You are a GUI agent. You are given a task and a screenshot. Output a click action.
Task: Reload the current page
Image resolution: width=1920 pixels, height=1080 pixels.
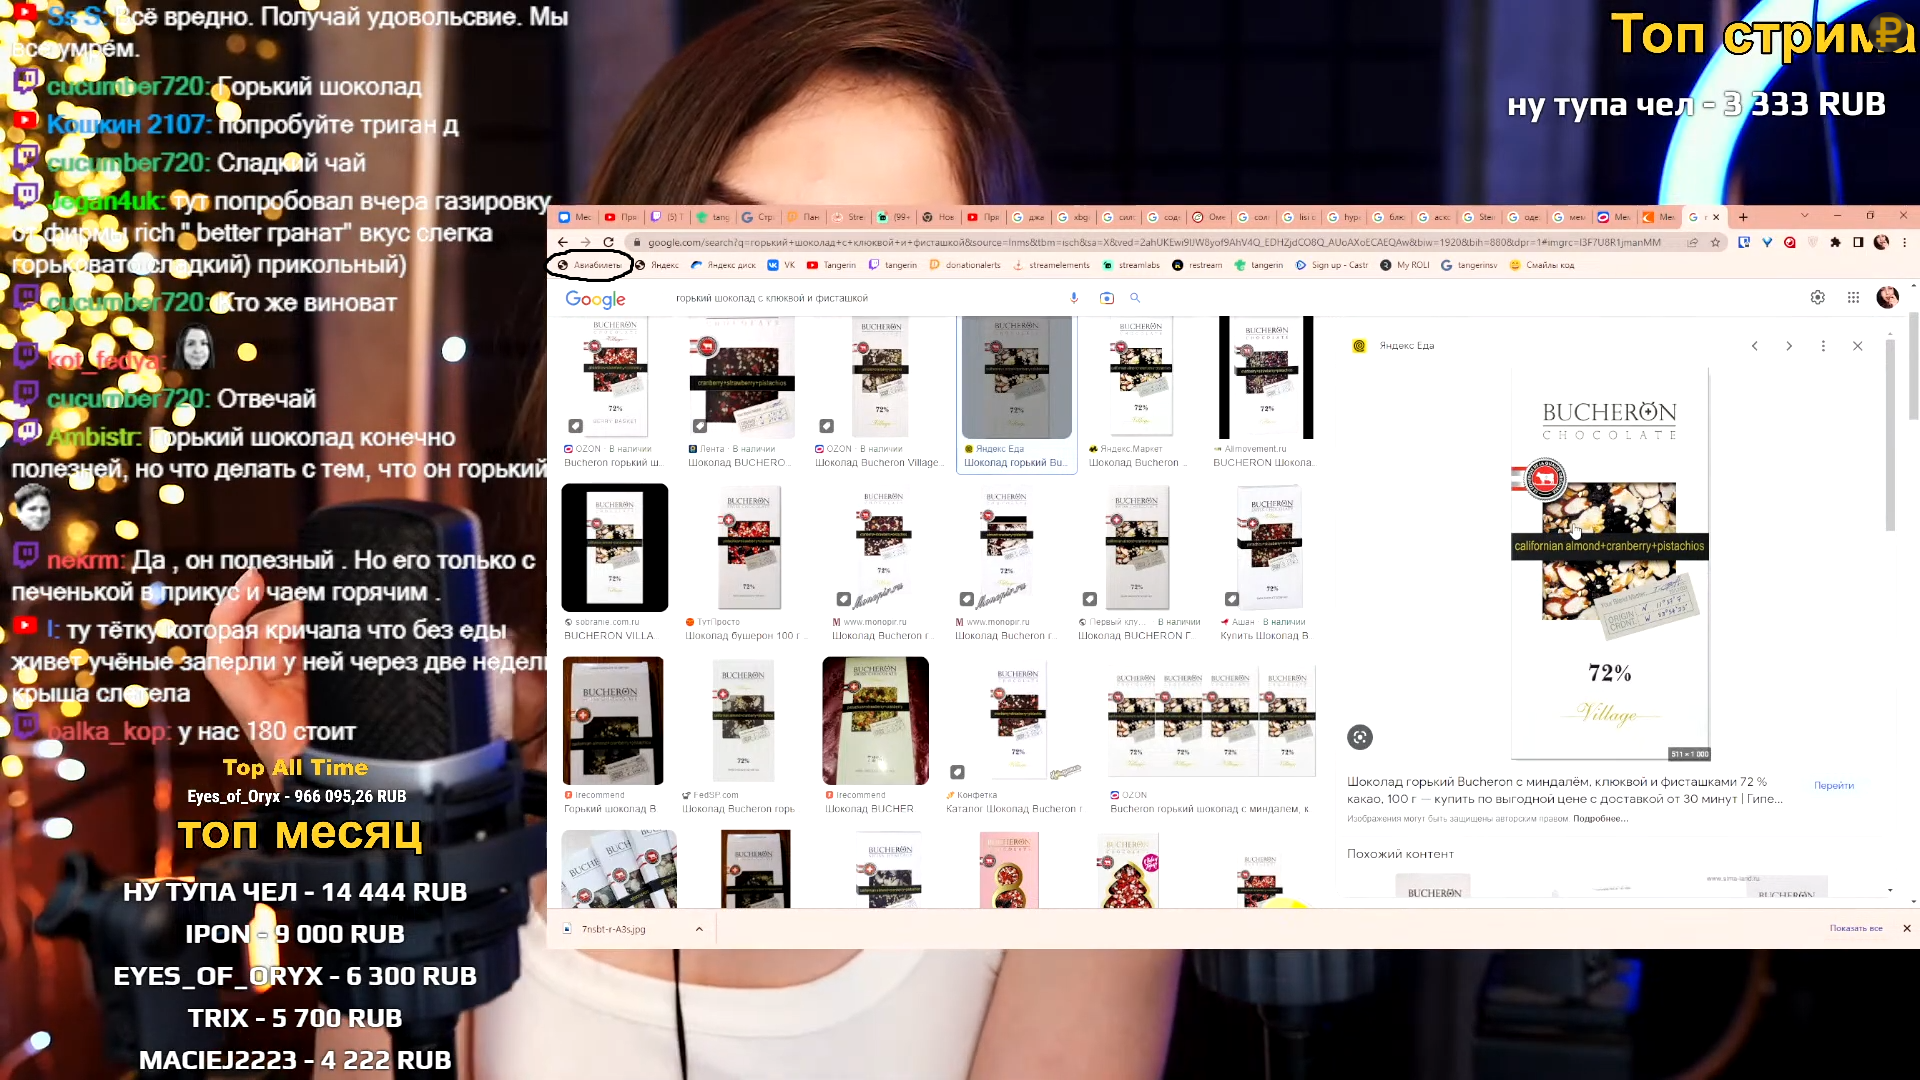coord(608,242)
